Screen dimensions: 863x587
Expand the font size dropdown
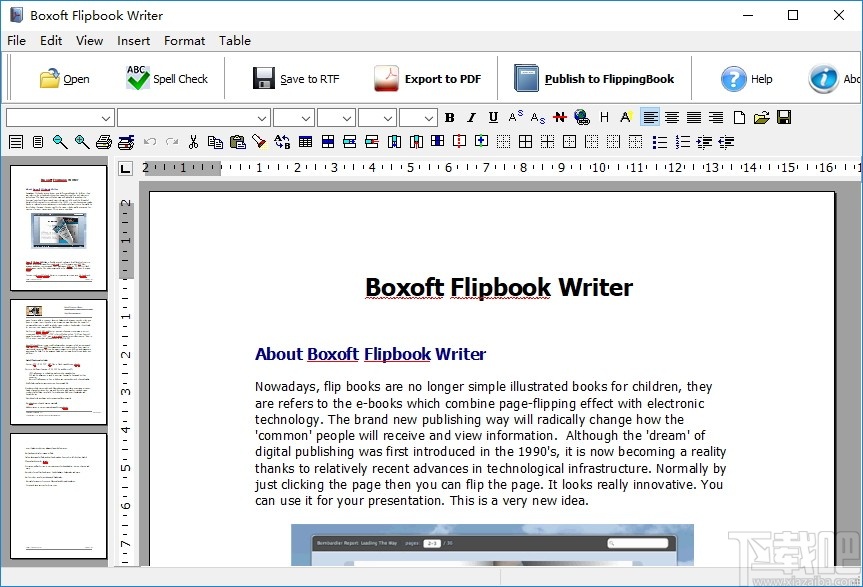coord(293,117)
